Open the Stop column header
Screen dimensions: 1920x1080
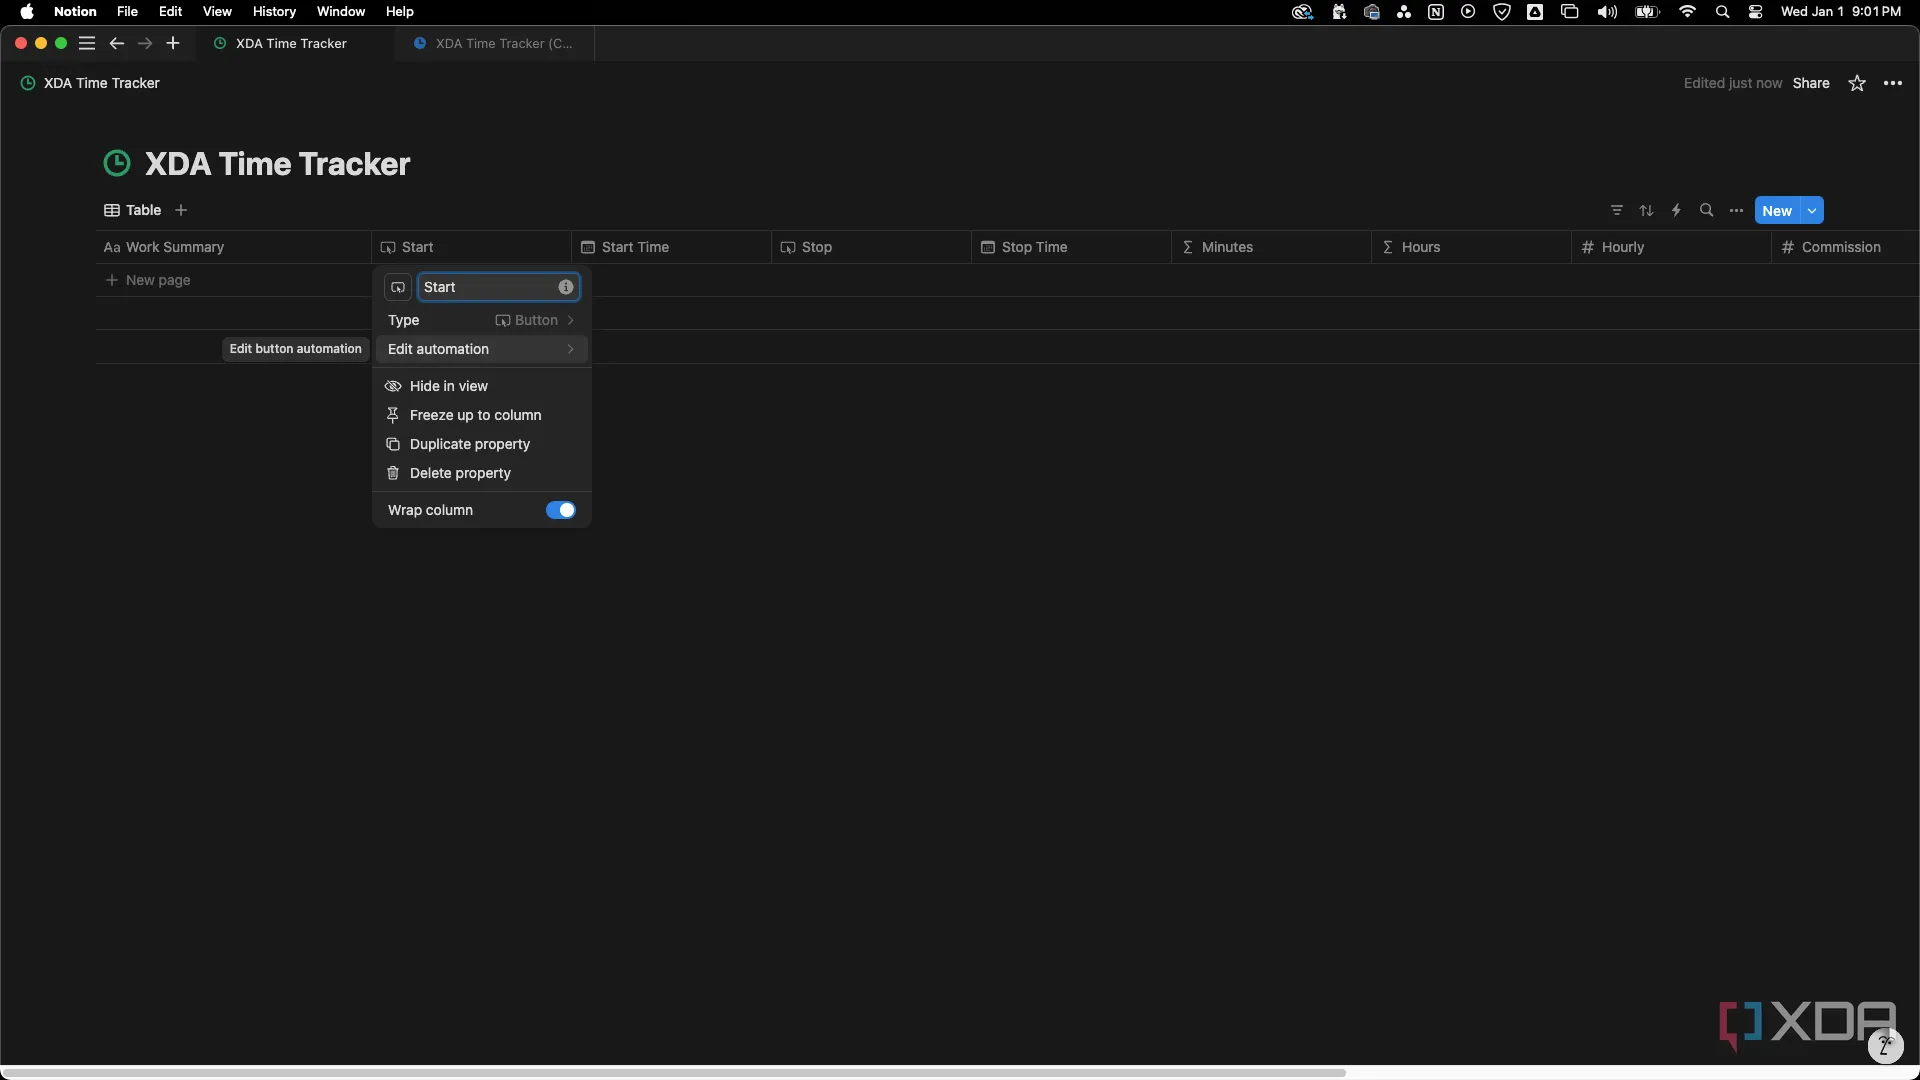(871, 247)
